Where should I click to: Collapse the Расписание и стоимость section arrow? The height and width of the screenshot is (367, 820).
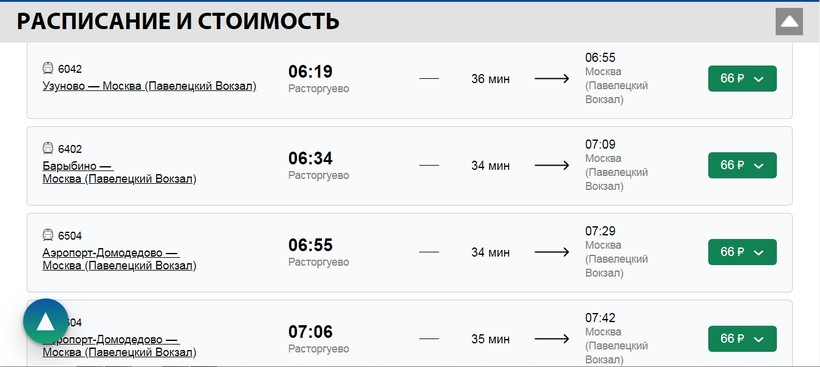(x=789, y=21)
